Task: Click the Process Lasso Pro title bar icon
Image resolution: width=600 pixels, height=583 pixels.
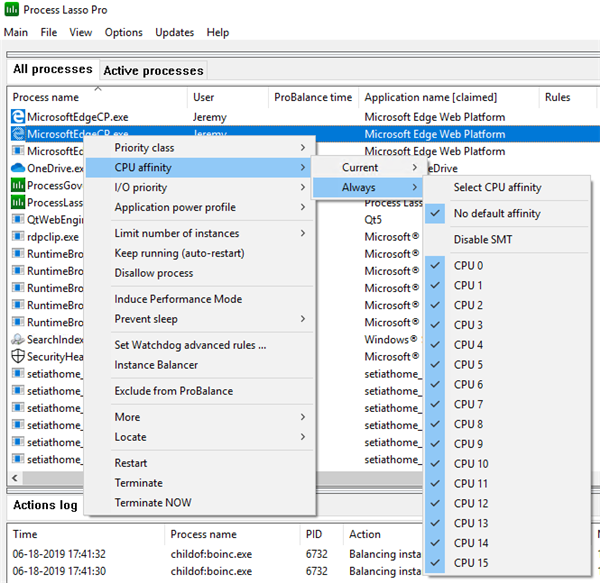Action: (12, 9)
